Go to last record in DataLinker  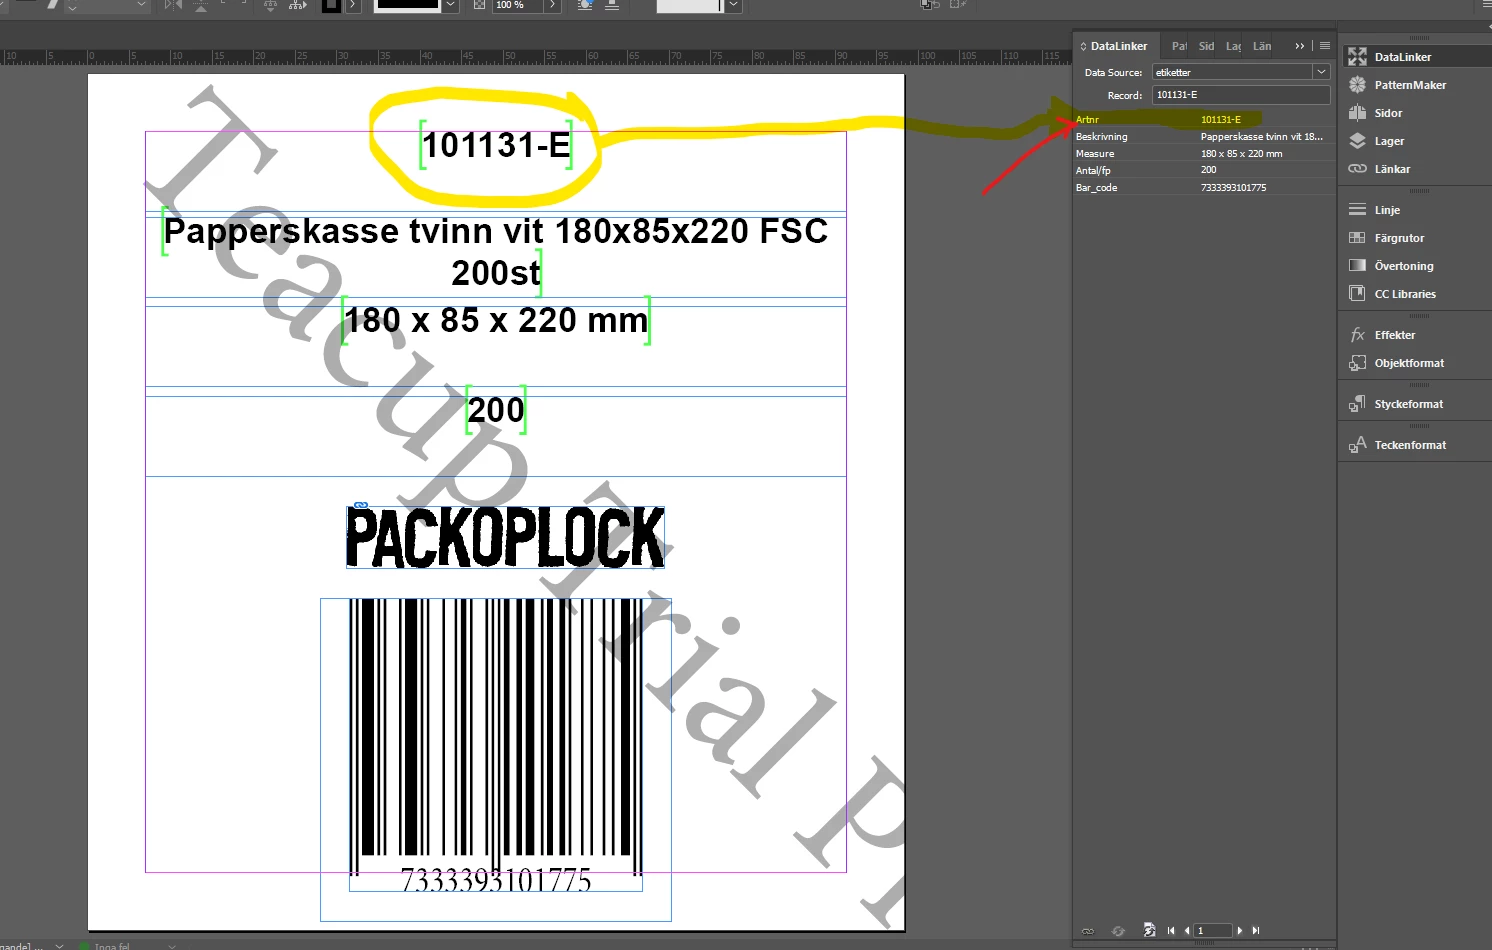pyautogui.click(x=1256, y=931)
